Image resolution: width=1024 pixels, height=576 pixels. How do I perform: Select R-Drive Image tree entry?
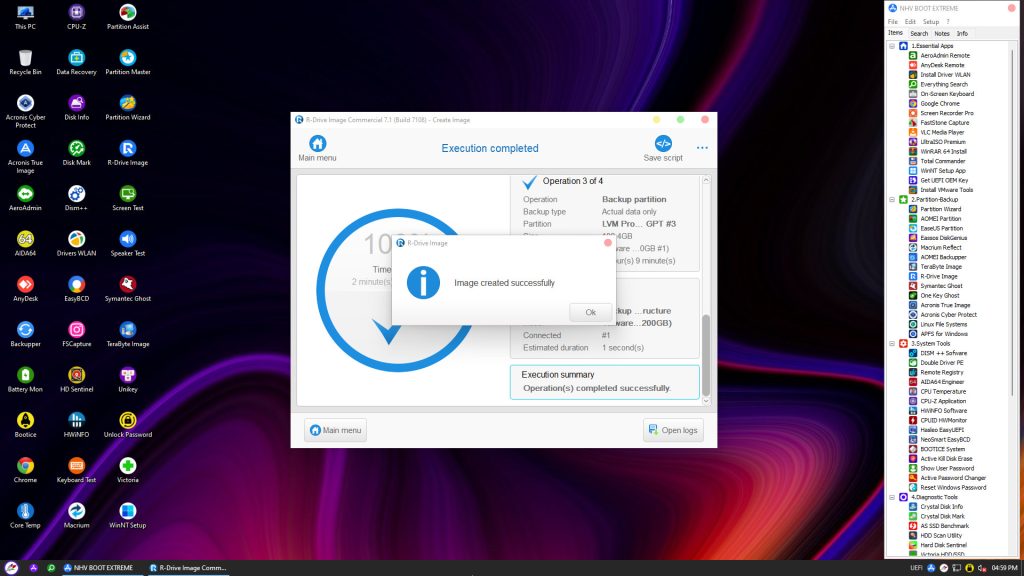(939, 276)
